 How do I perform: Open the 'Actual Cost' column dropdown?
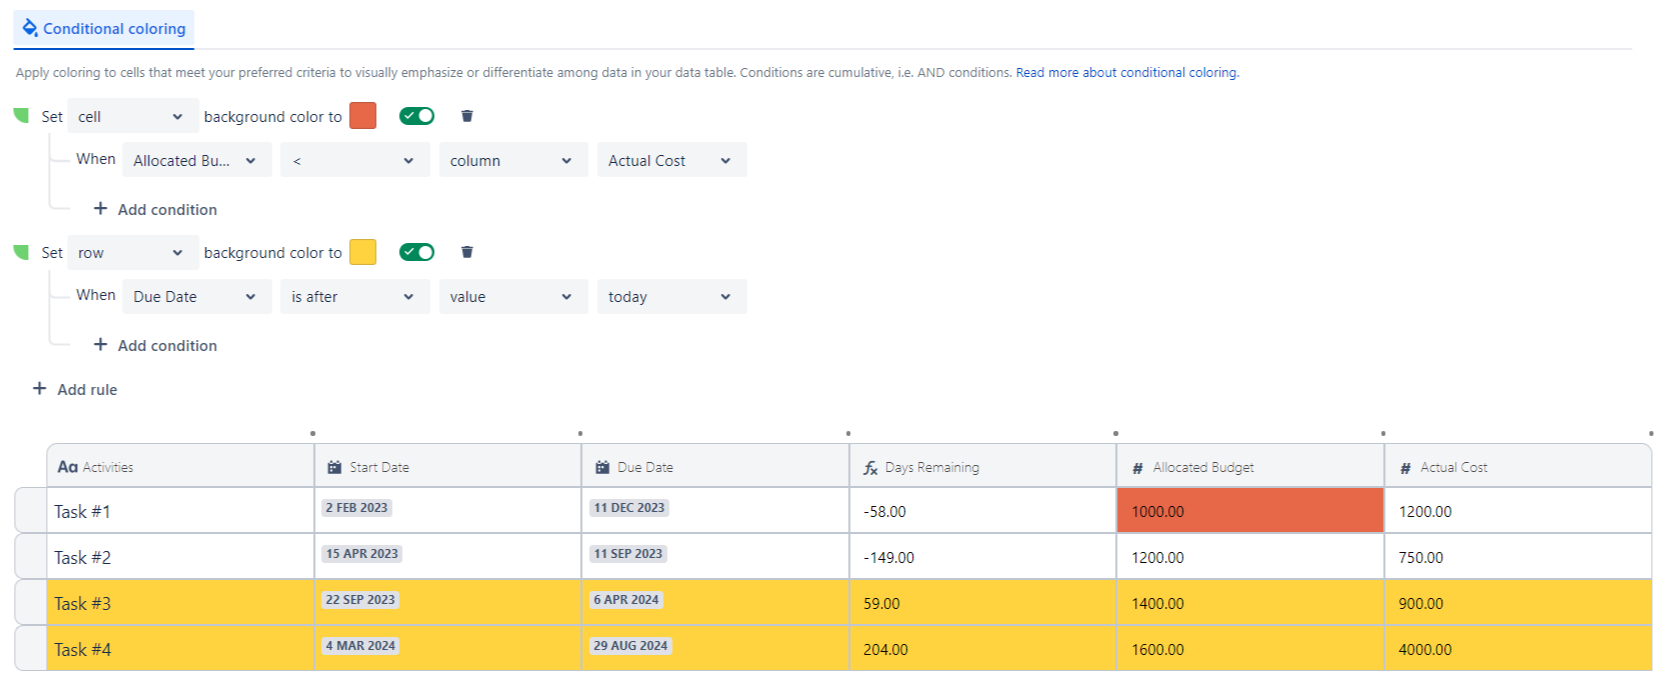(671, 161)
